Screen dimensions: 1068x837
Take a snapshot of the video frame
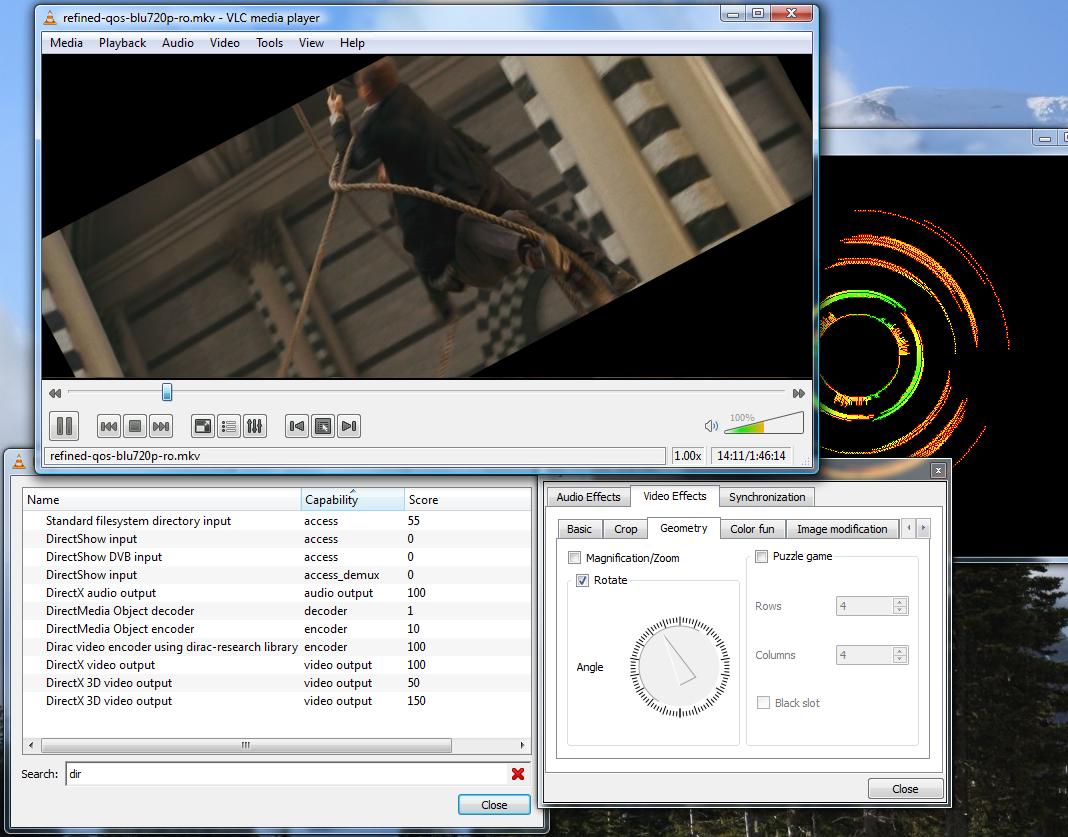(x=322, y=426)
